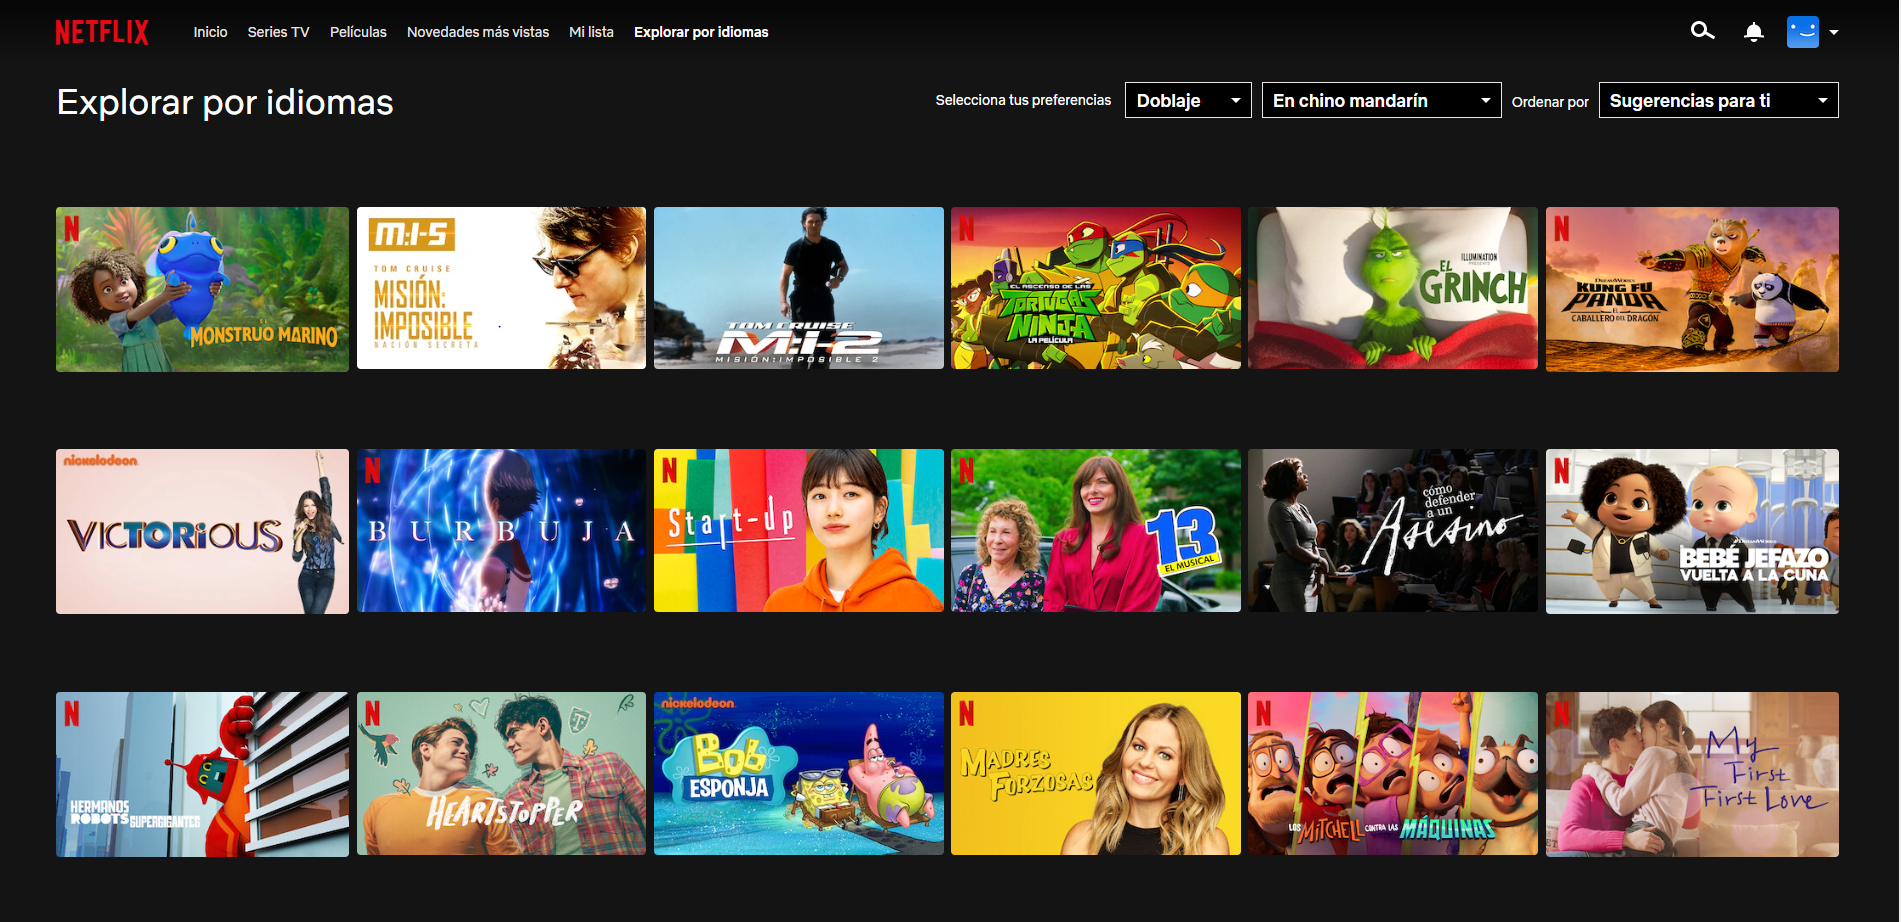Click the Netflix logo
This screenshot has width=1901, height=922.
102,32
